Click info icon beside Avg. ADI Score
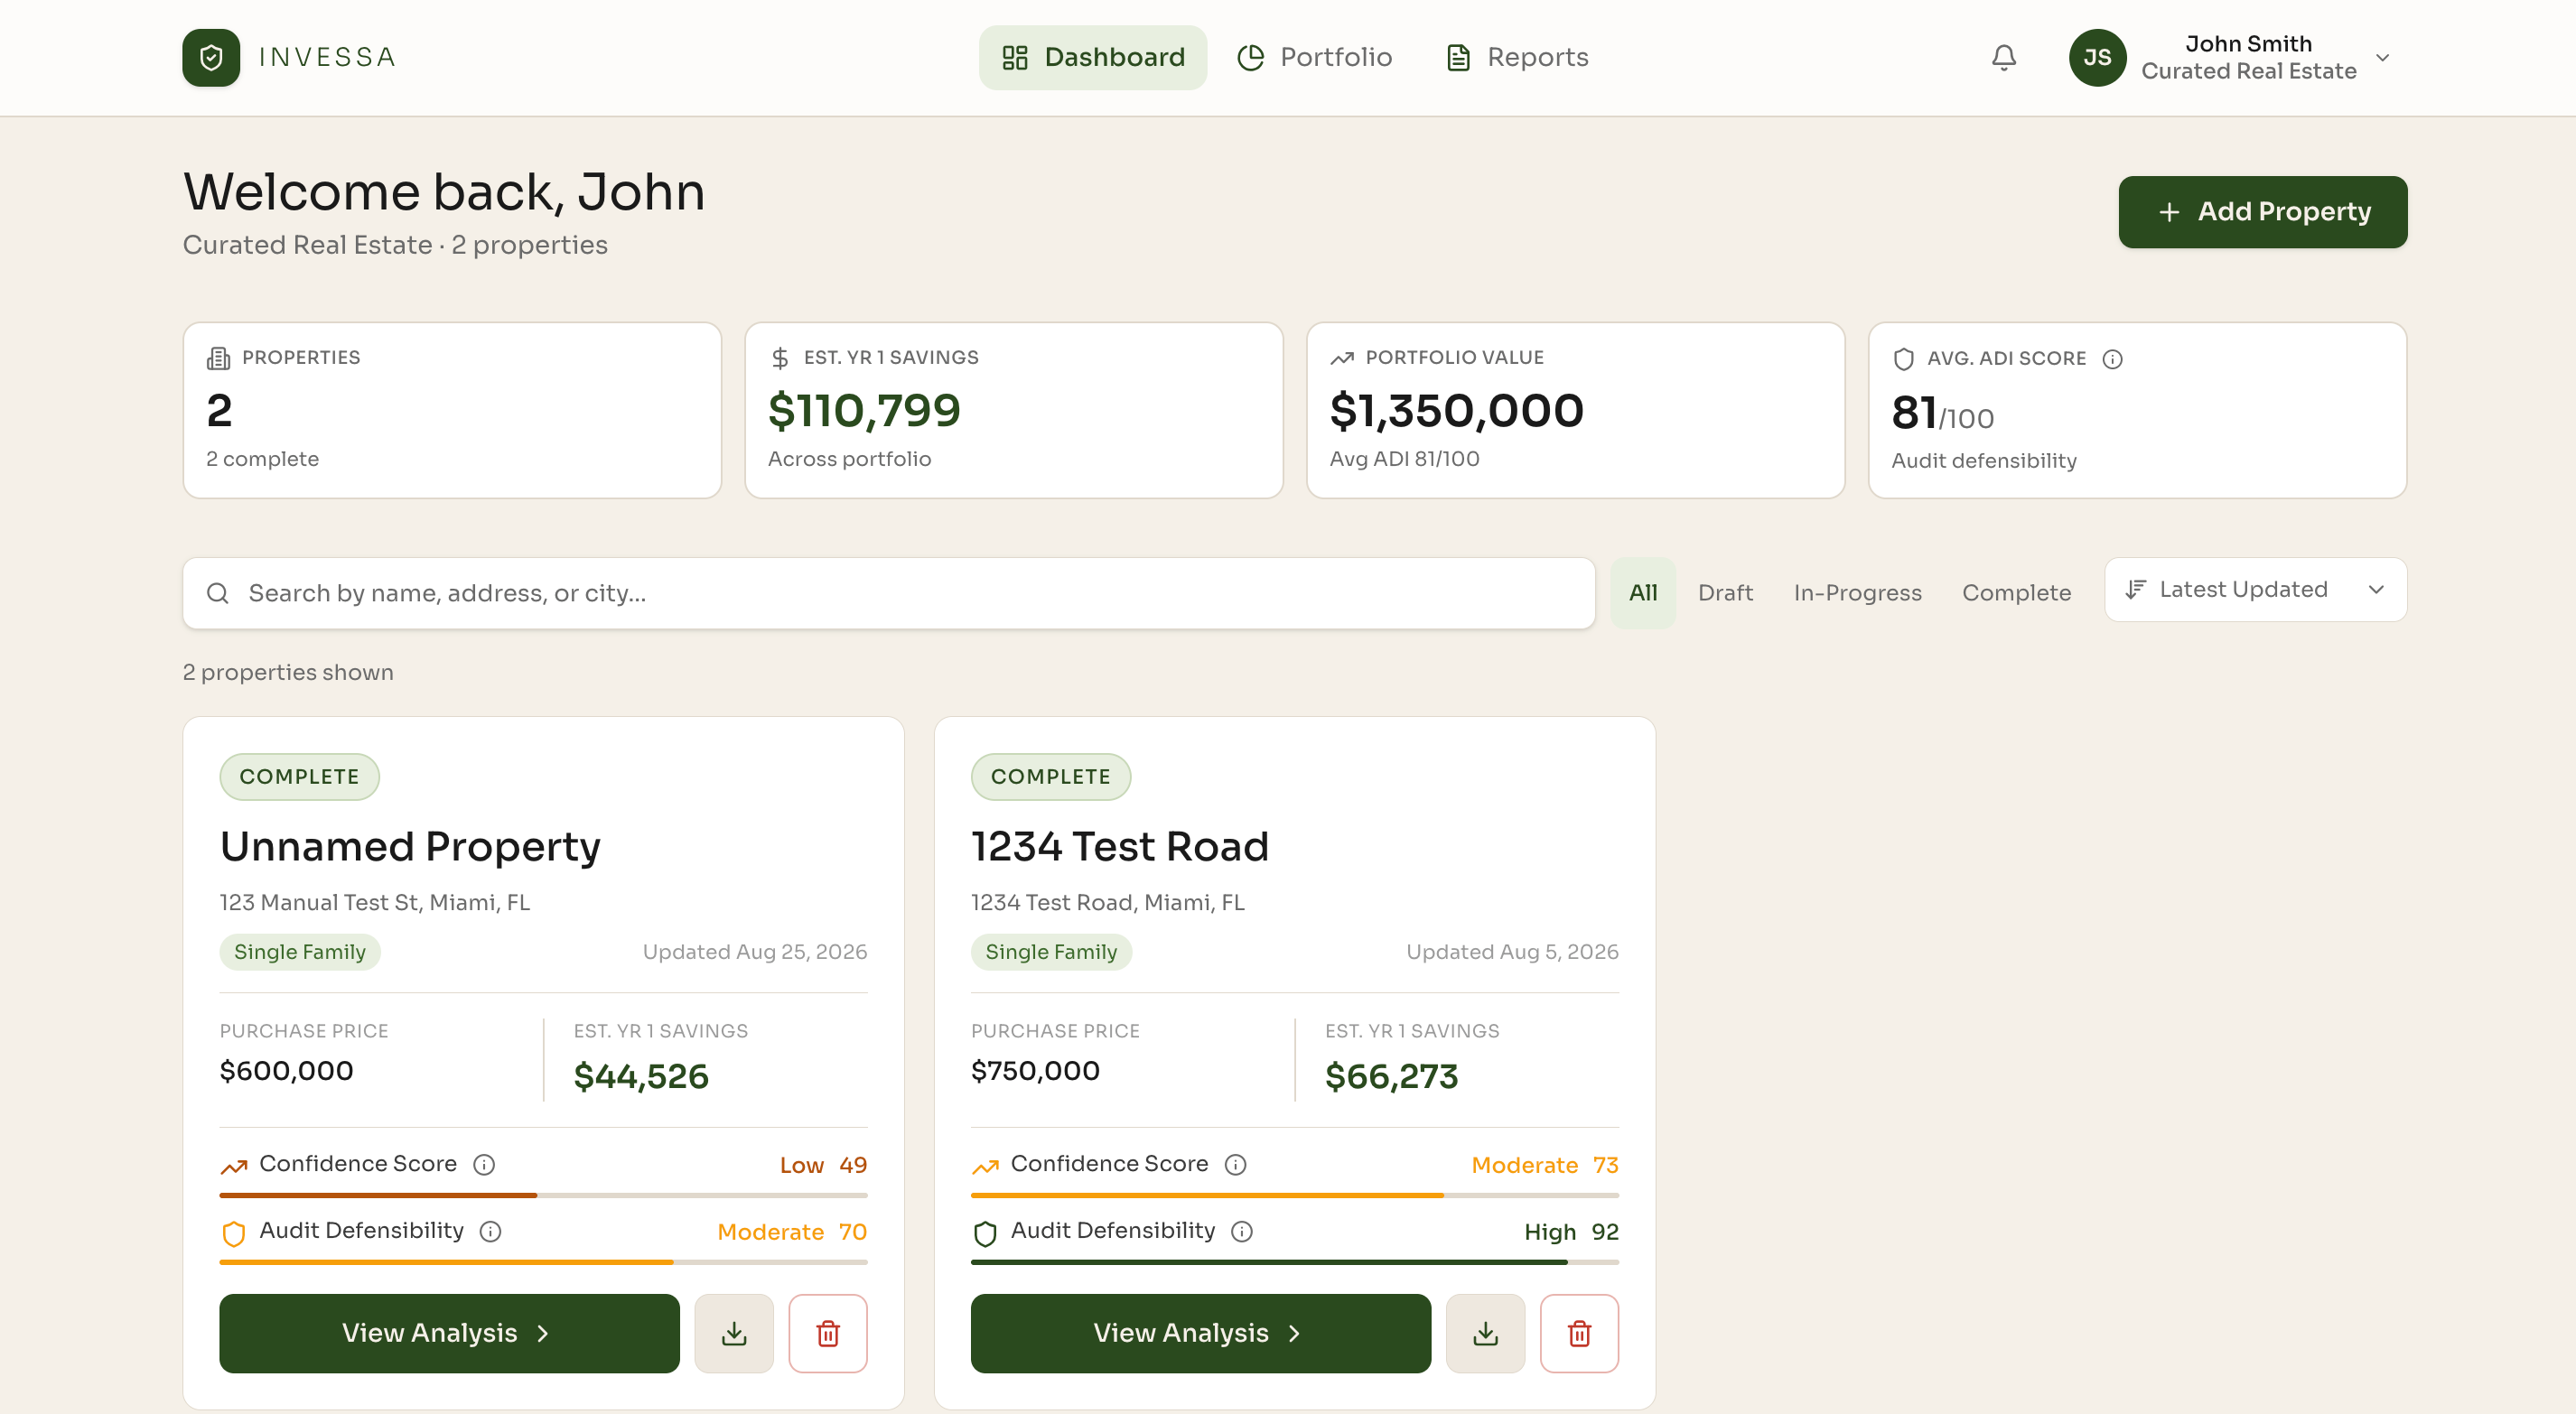The height and width of the screenshot is (1414, 2576). click(x=2112, y=359)
